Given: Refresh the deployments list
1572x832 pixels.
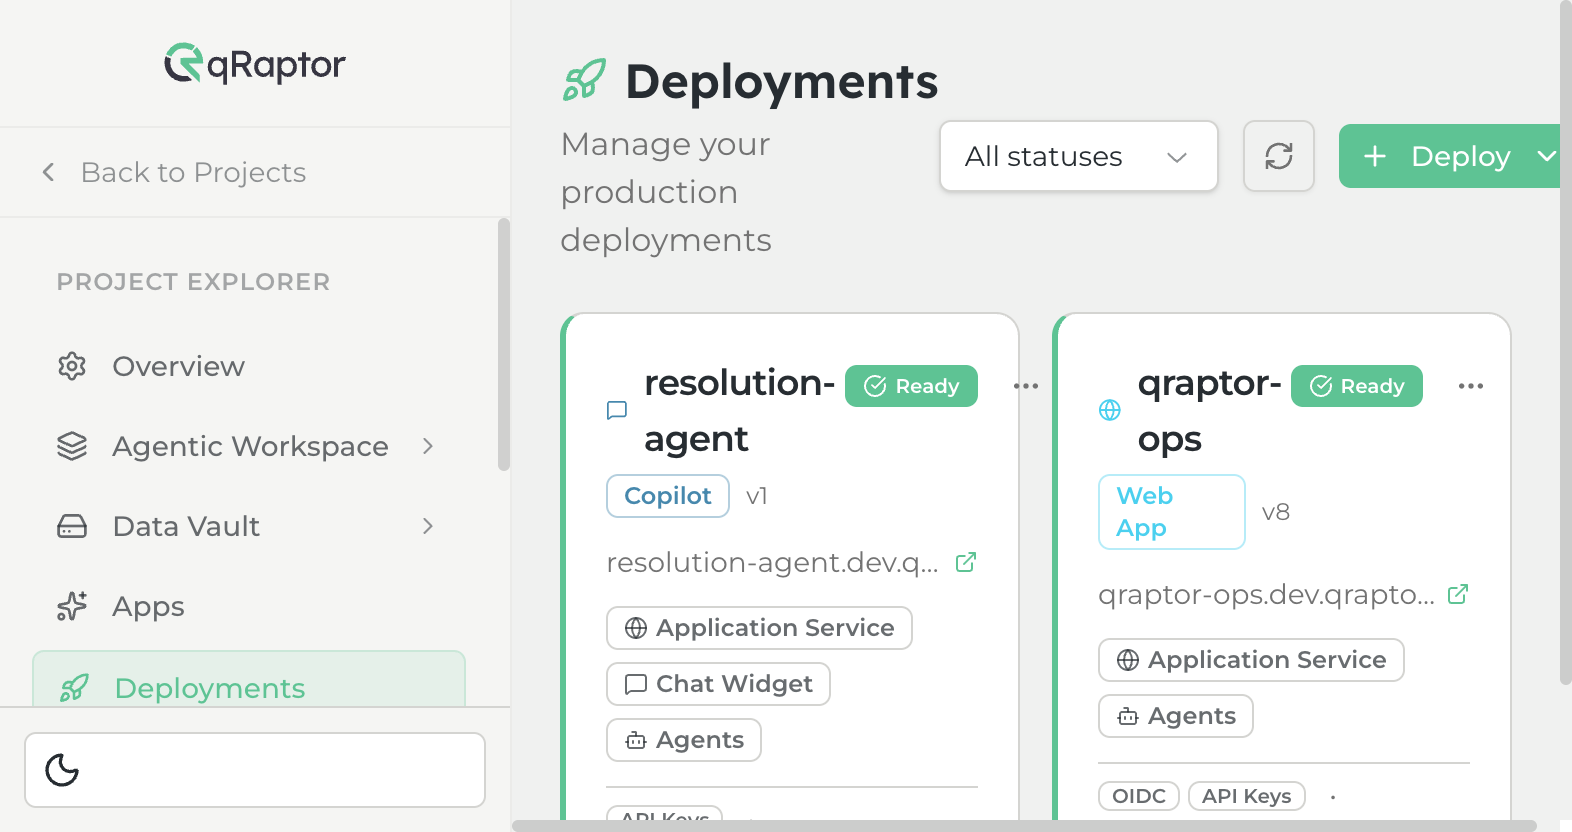Looking at the screenshot, I should [x=1279, y=156].
